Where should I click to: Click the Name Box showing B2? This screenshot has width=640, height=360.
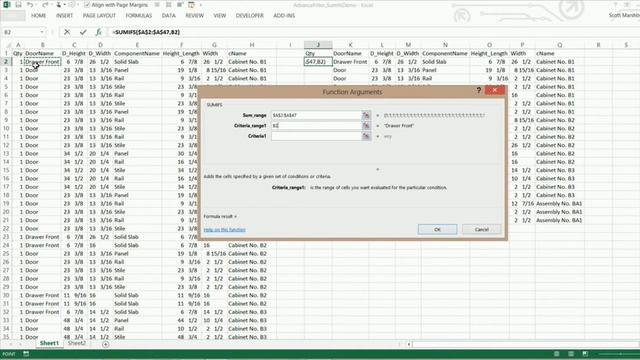(x=20, y=32)
